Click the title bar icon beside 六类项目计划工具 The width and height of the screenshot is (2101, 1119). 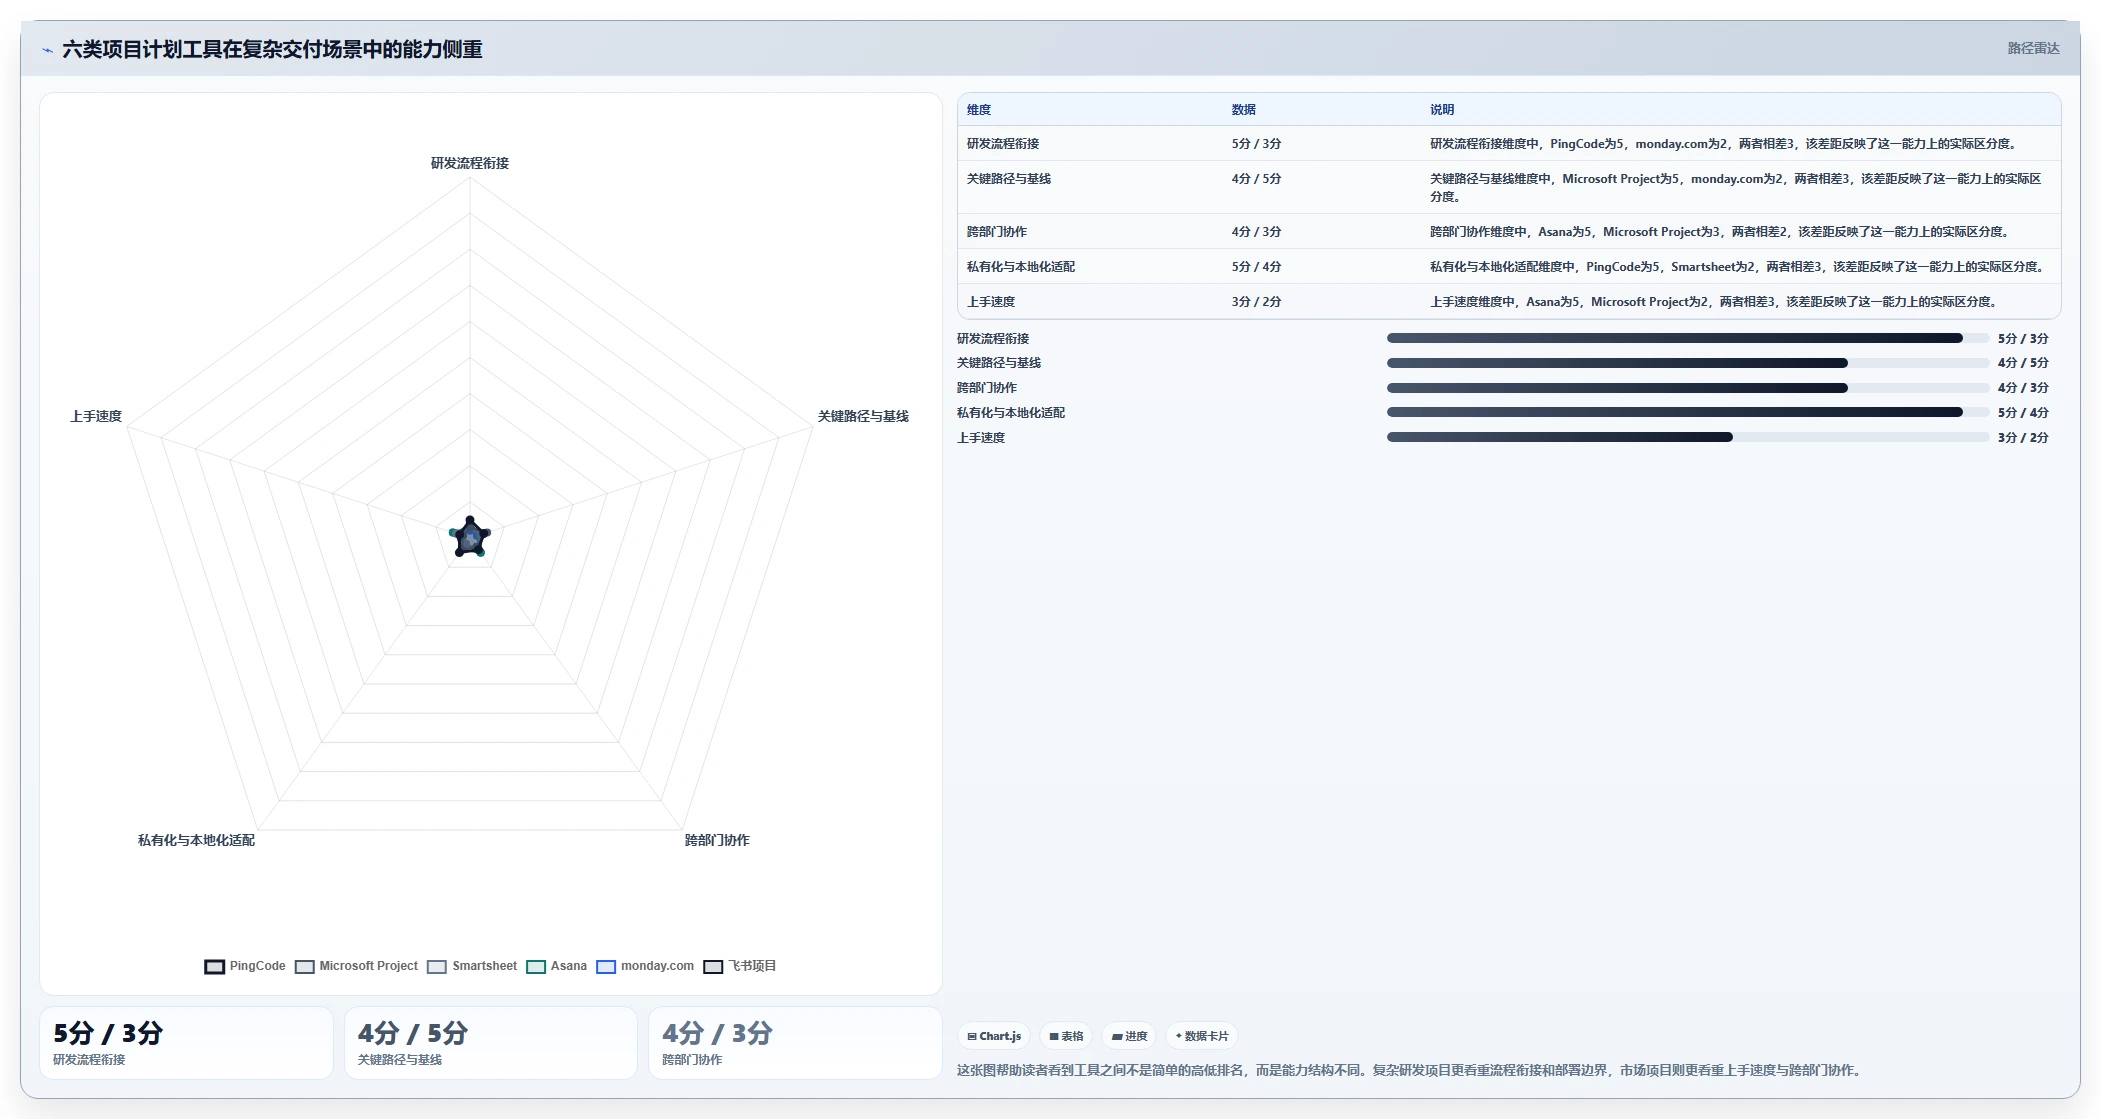47,50
